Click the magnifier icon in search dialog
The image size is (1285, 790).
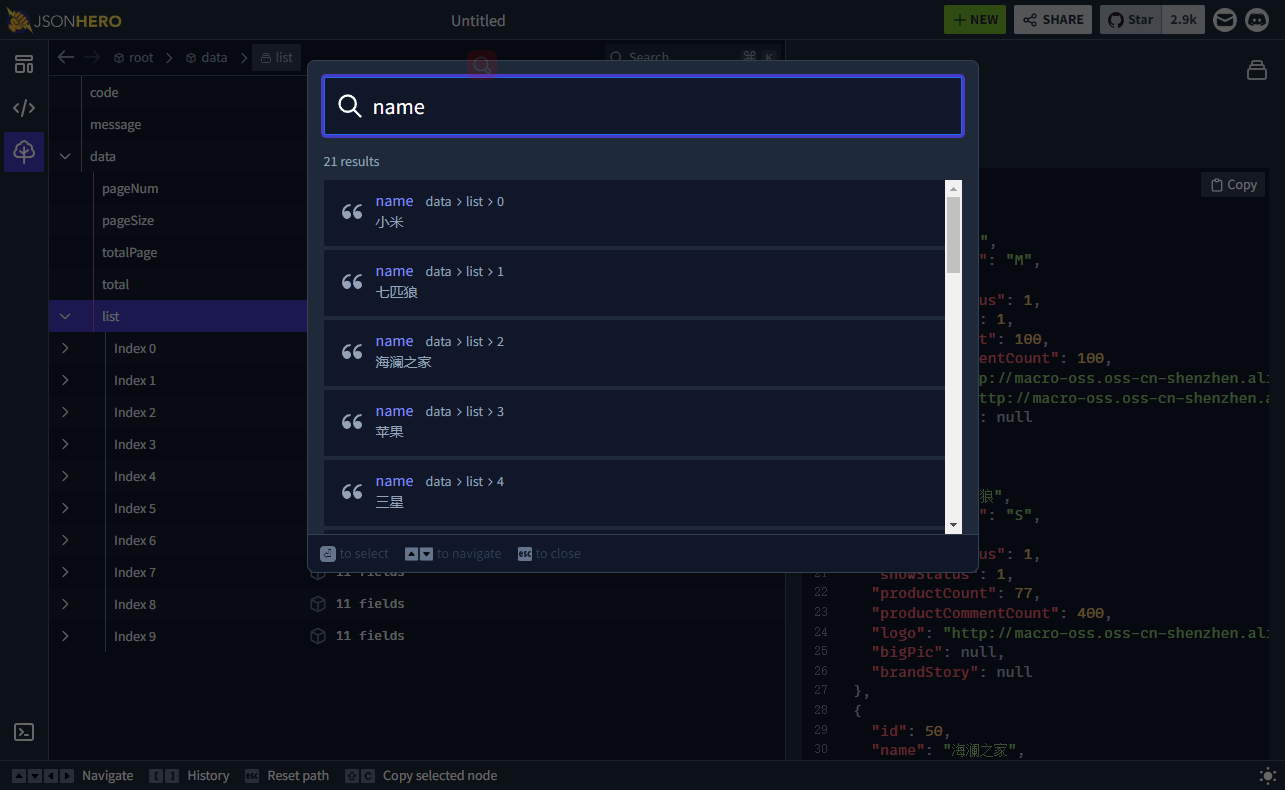pyautogui.click(x=350, y=106)
